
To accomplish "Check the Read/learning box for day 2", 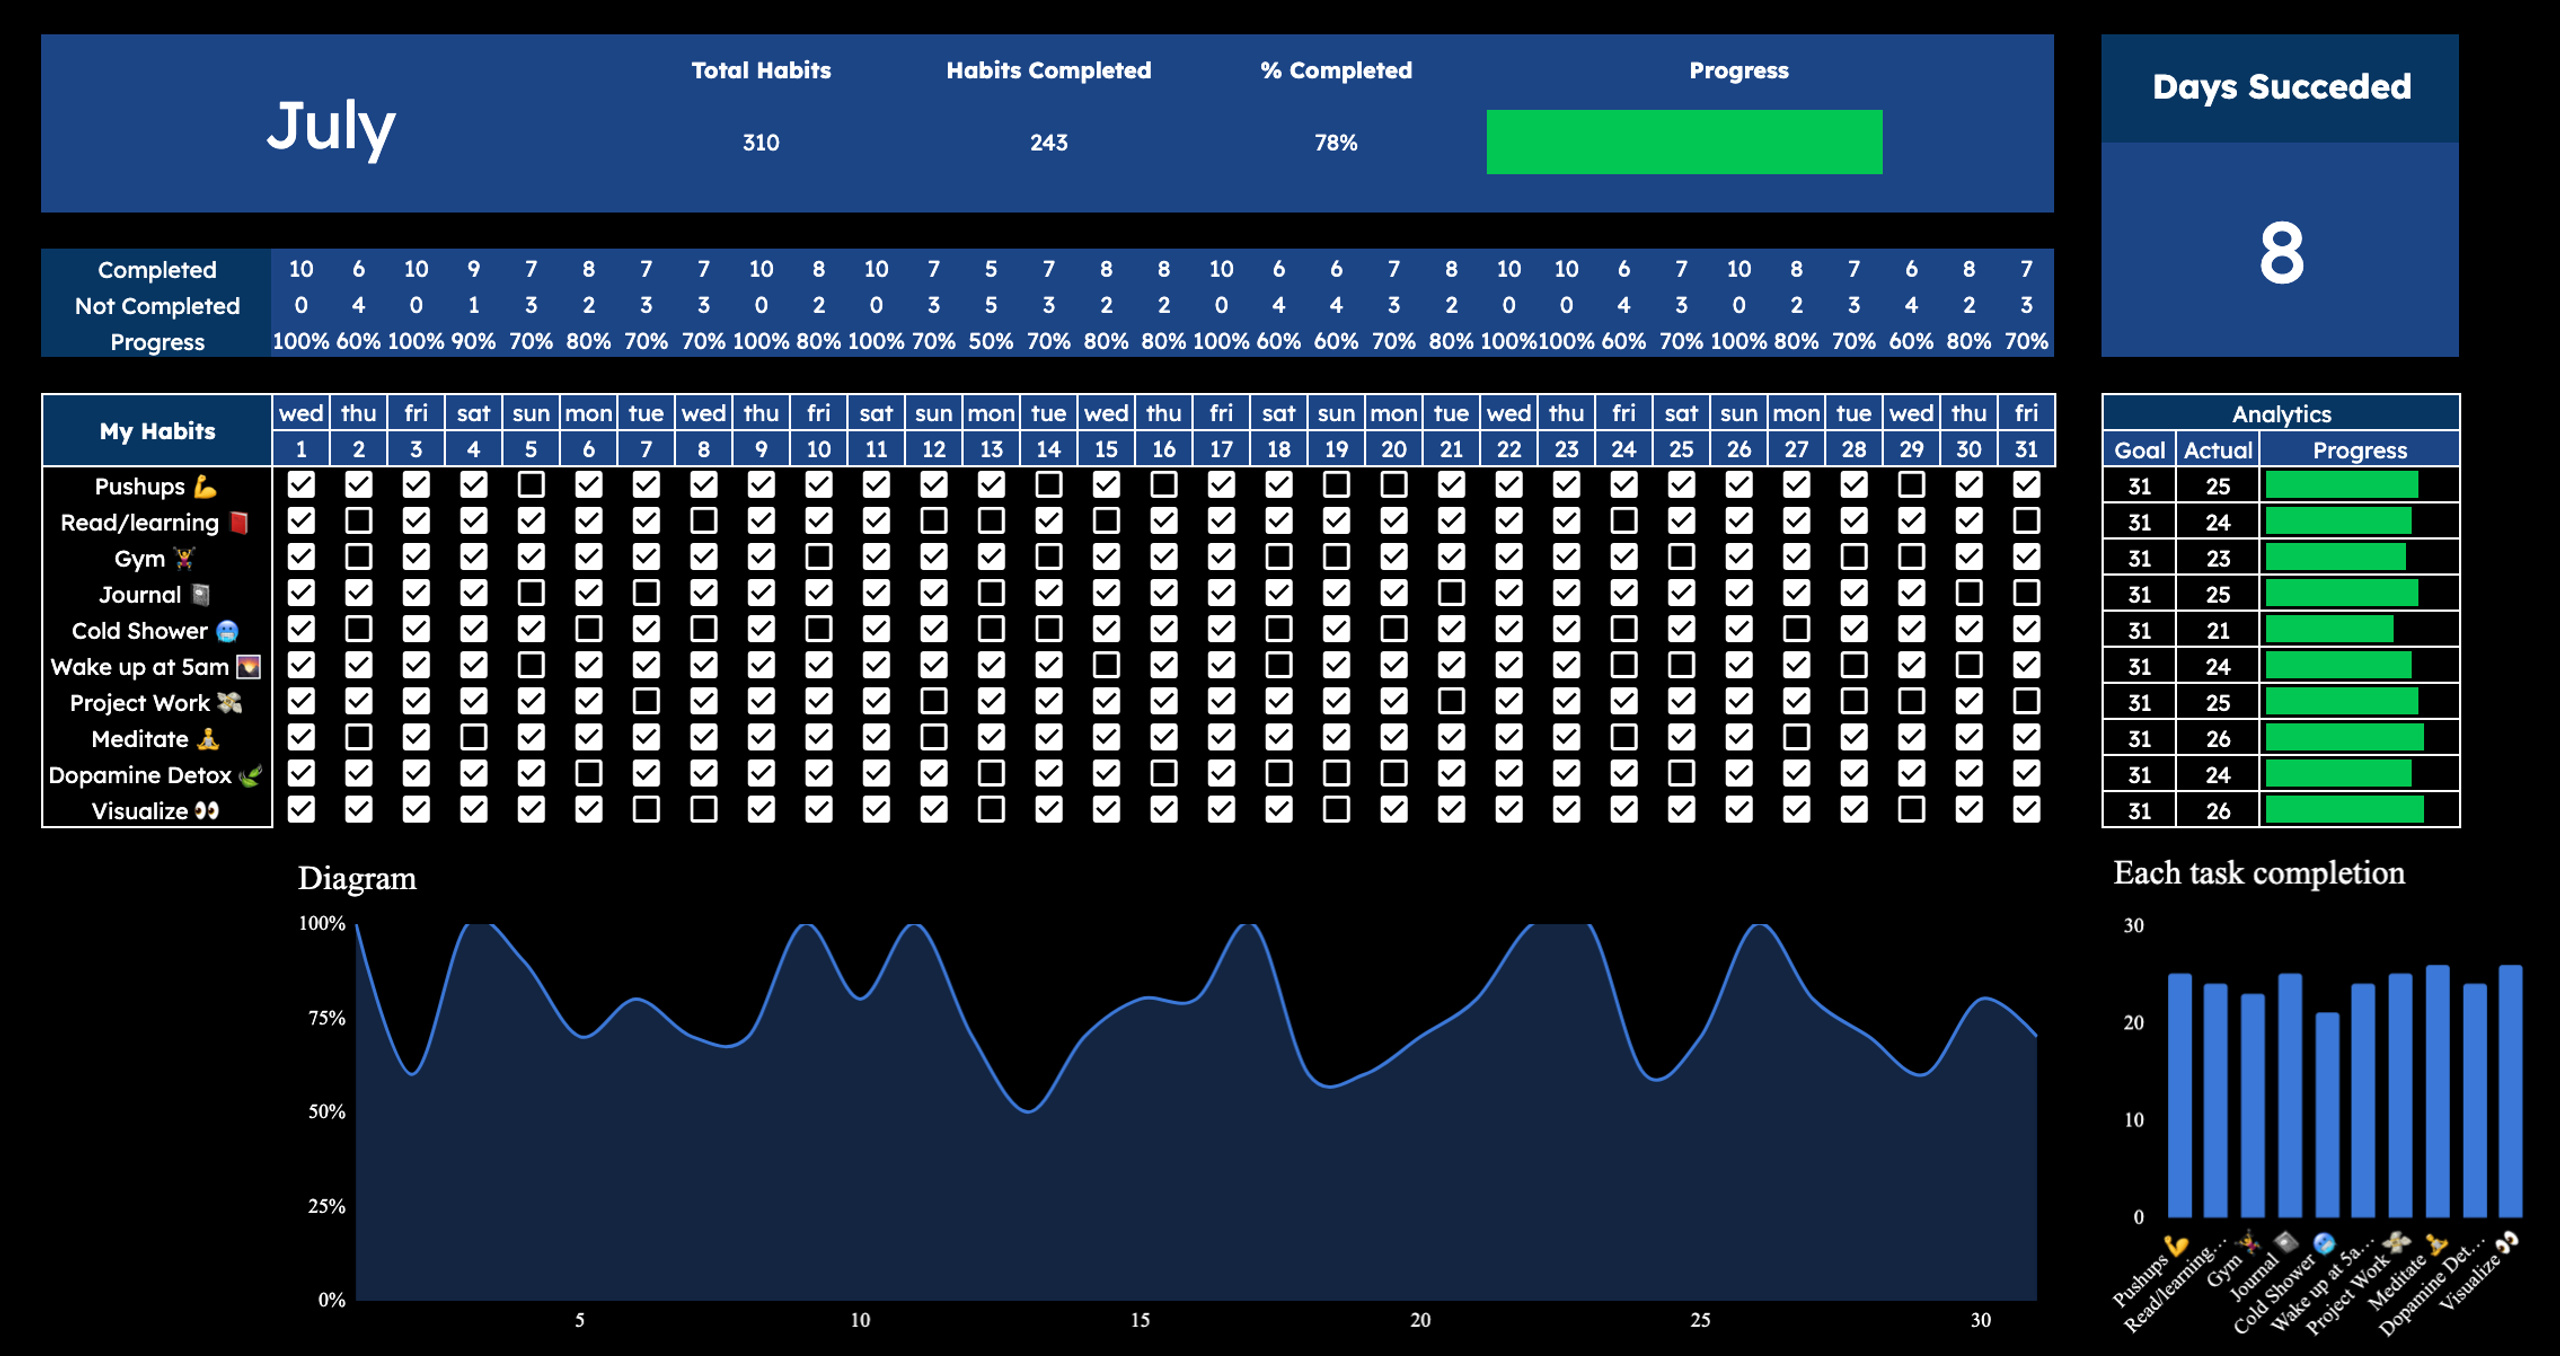I will pos(358,521).
